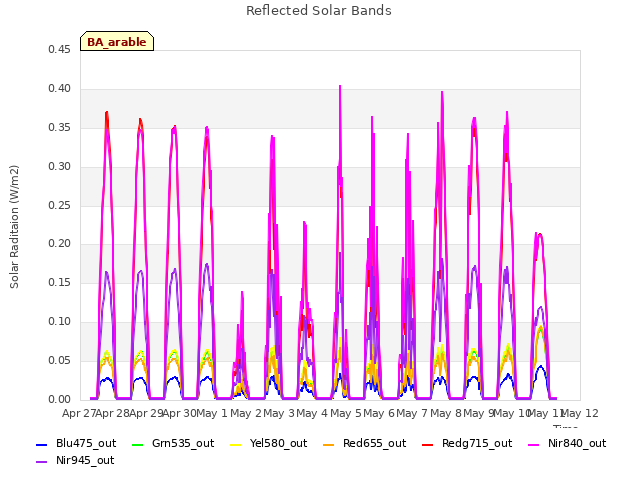This screenshot has width=640, height=480.
Task: Click the 0.15 y-axis tick label
Action: coord(59,282)
